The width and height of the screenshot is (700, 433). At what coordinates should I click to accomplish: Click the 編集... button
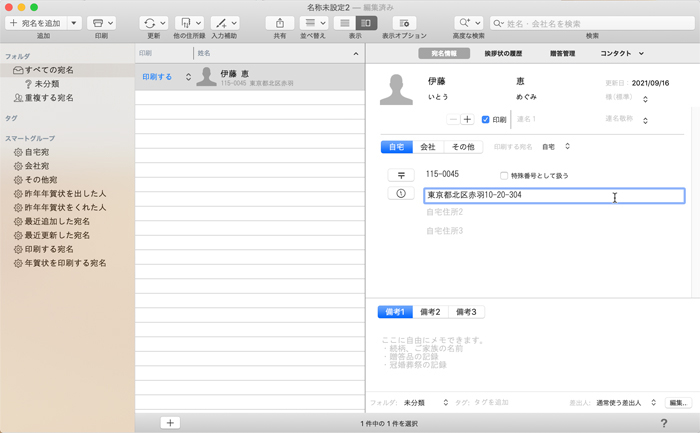point(679,402)
